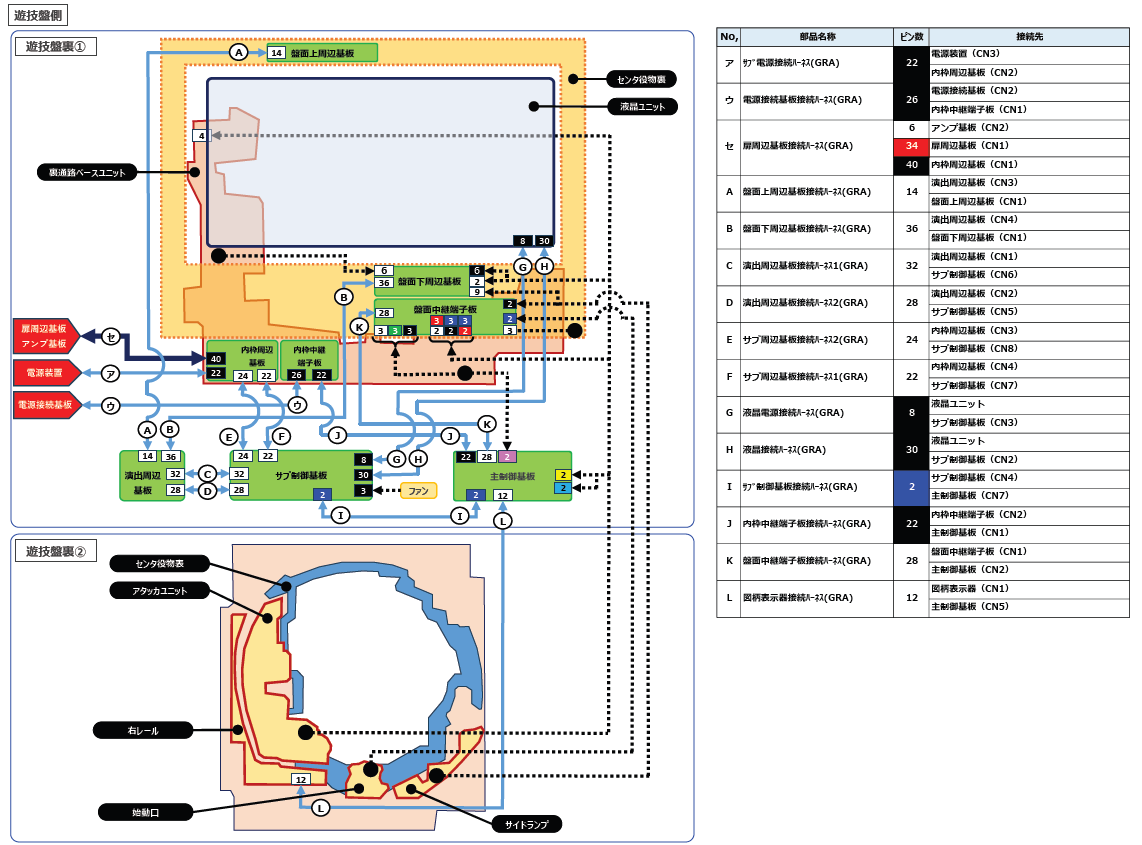Click circled C marker between 演出周辺 and サブ制御
1142x845 pixels.
208,474
